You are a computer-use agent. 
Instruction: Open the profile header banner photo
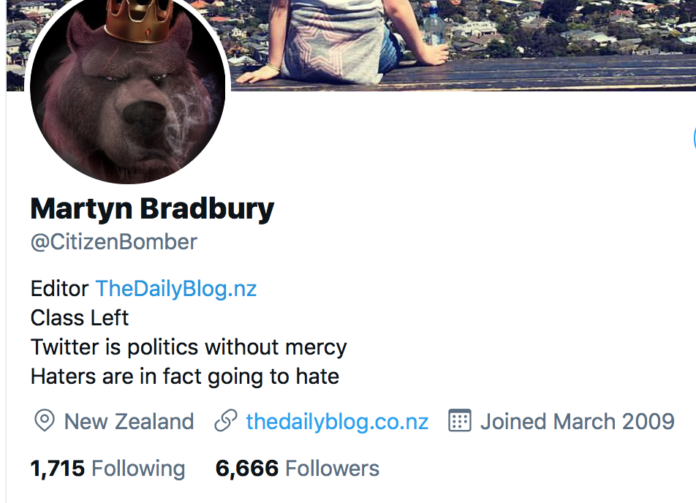tap(462, 44)
